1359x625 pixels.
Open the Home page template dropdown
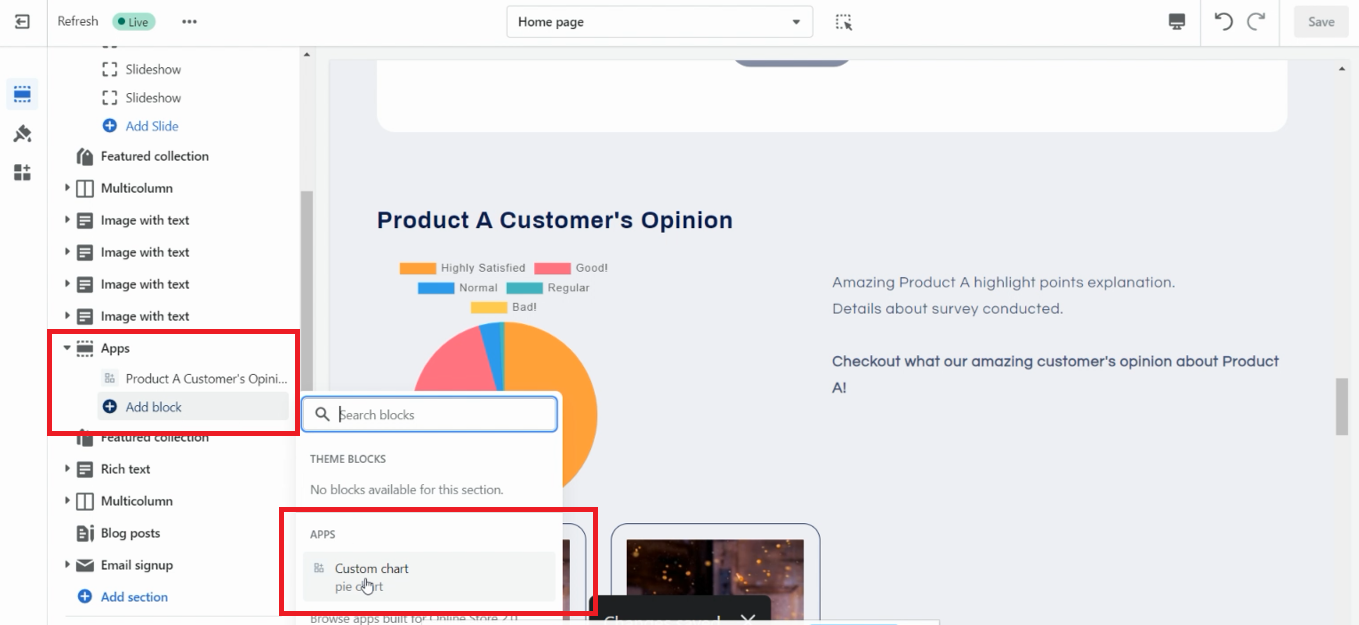pos(659,22)
